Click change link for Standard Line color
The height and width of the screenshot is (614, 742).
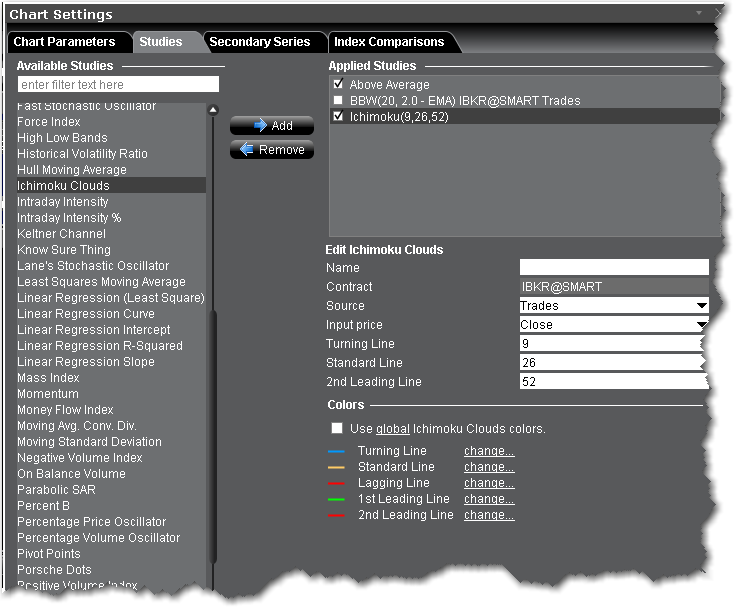489,467
